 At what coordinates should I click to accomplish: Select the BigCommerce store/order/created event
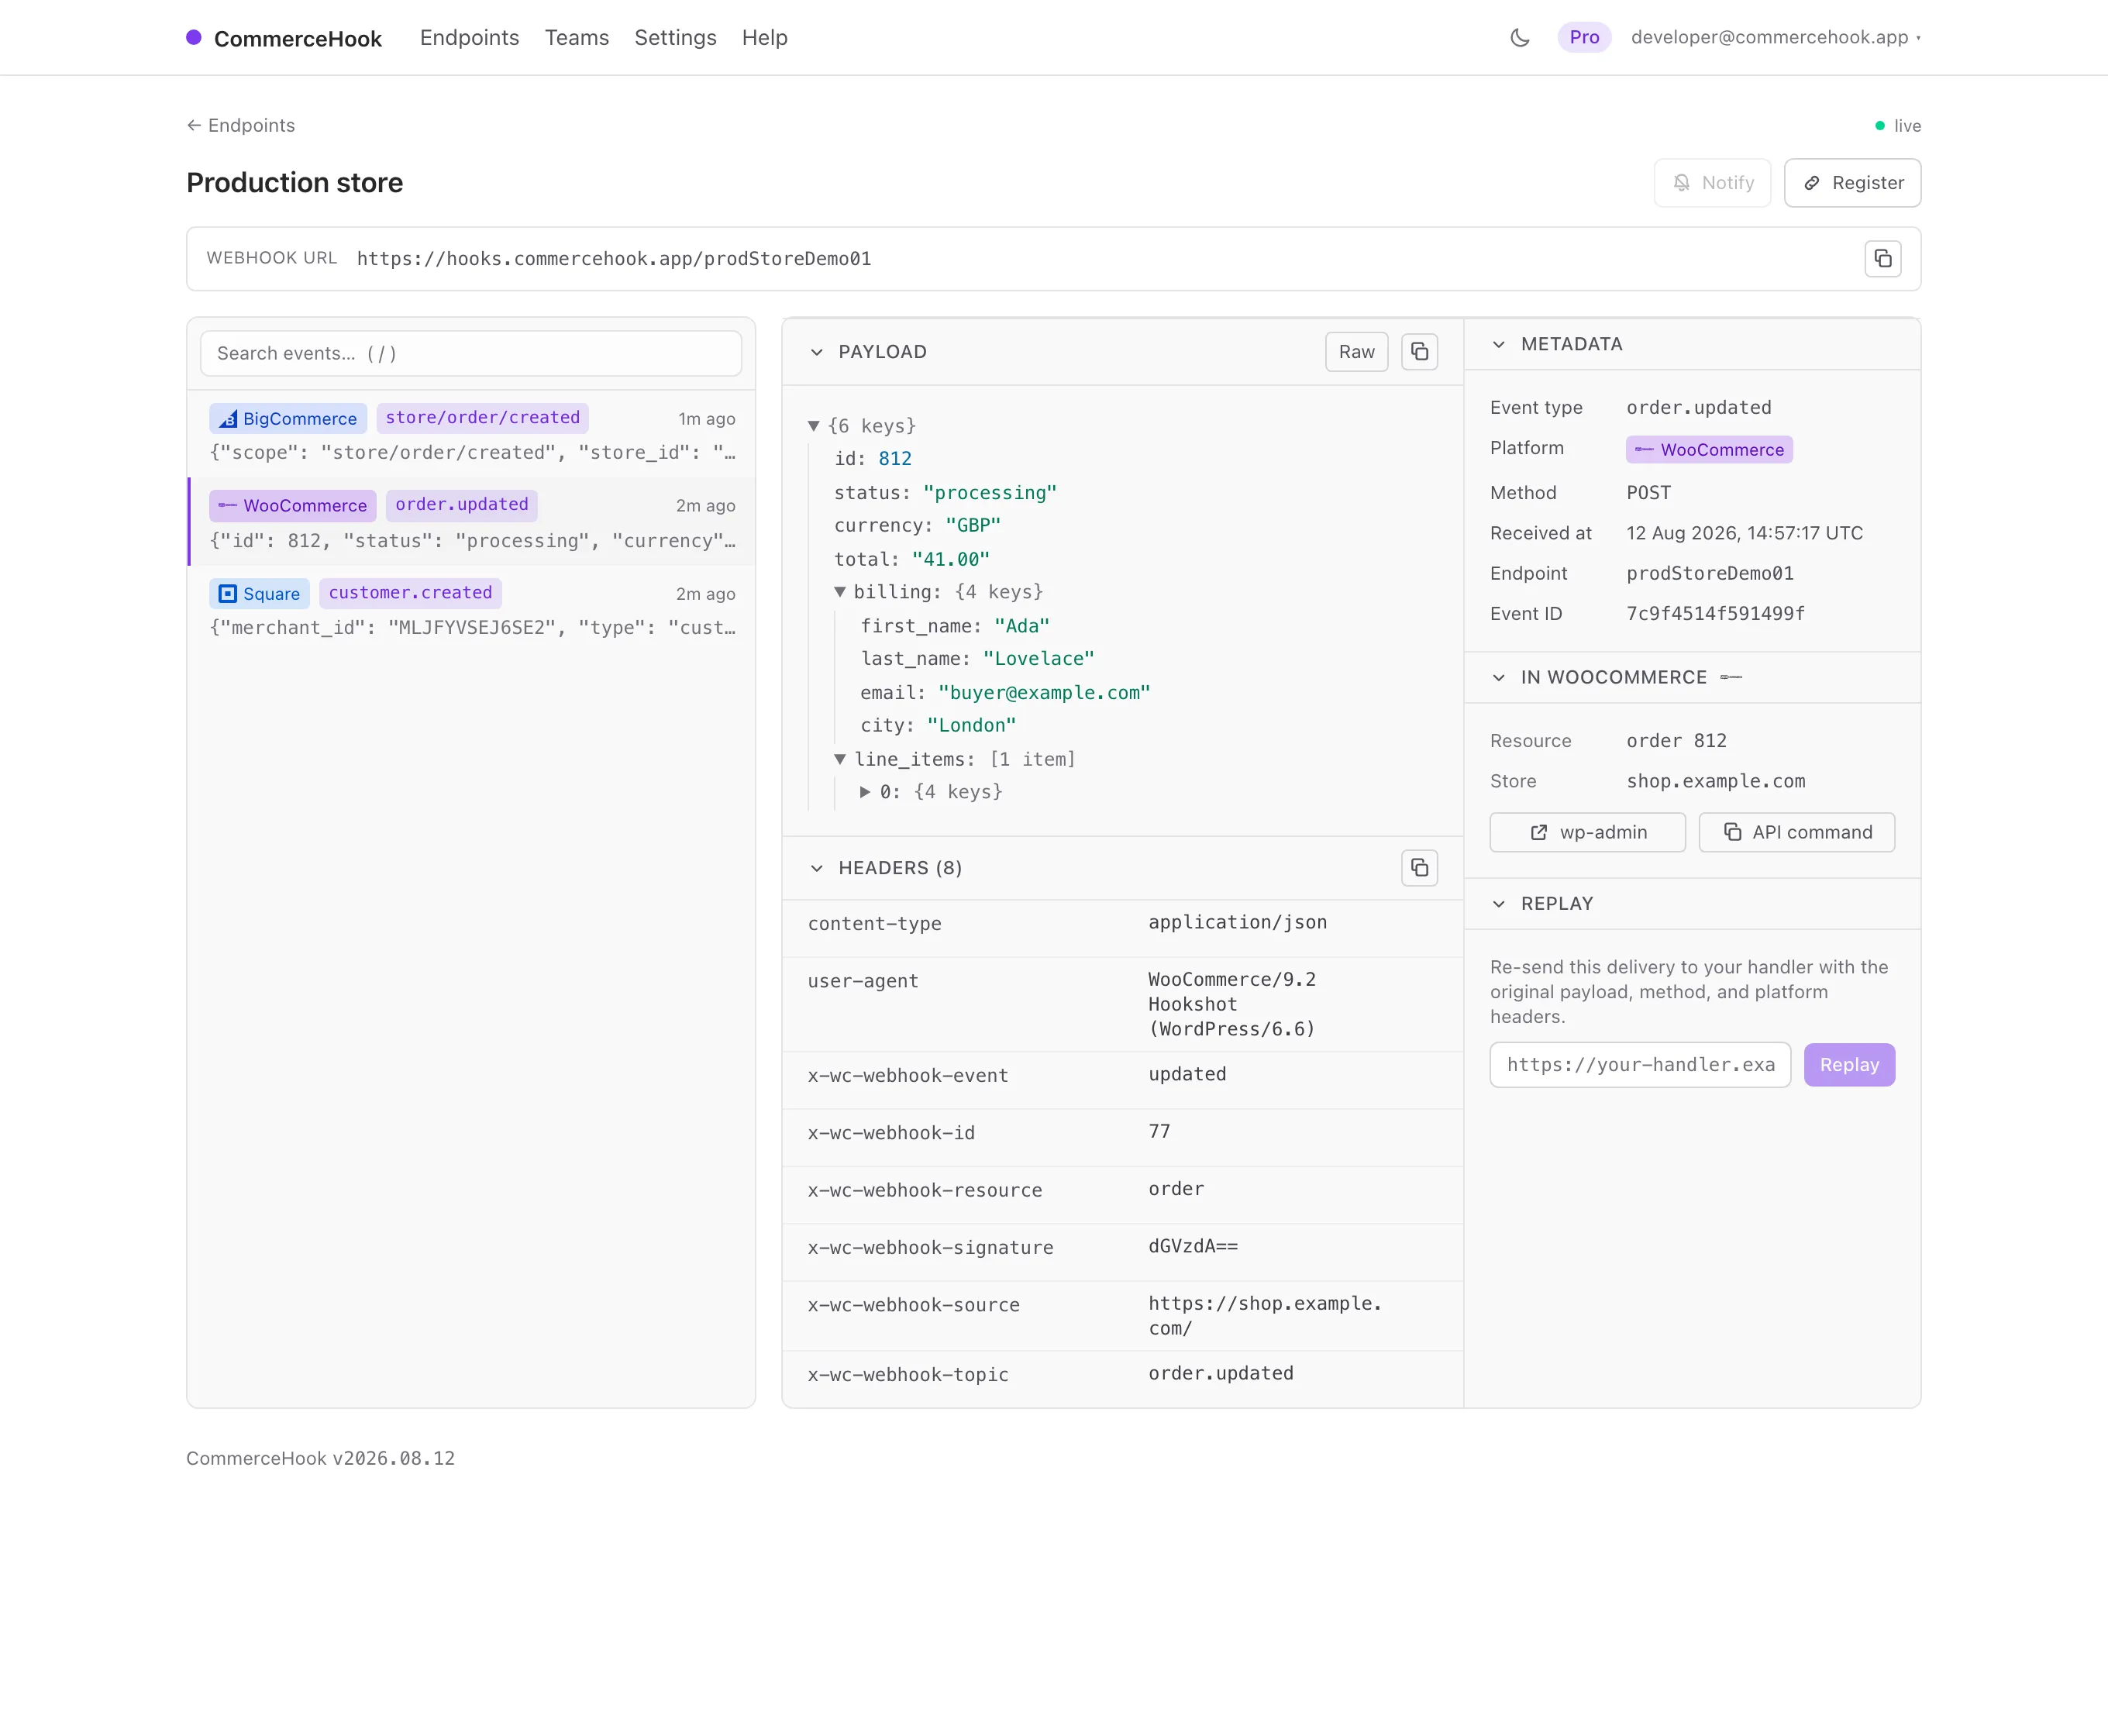point(472,434)
